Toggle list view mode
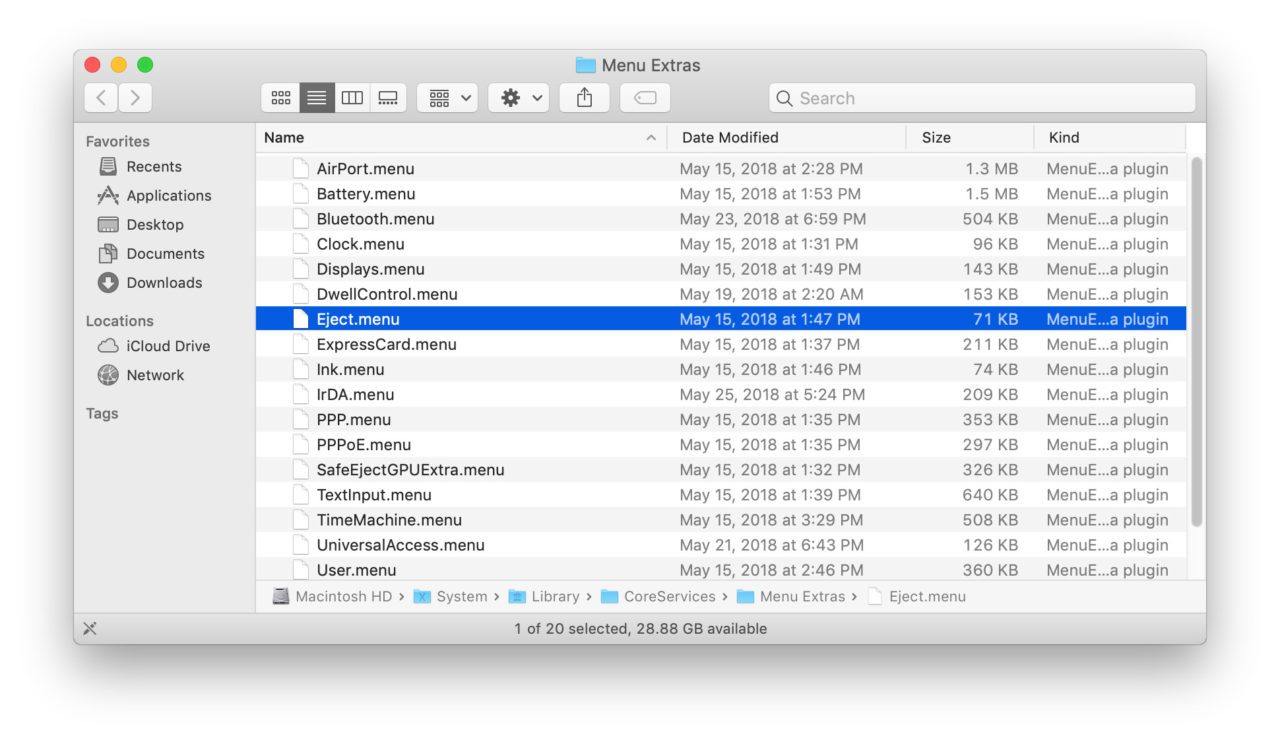Screen dimensions: 1280x742 coord(316,97)
